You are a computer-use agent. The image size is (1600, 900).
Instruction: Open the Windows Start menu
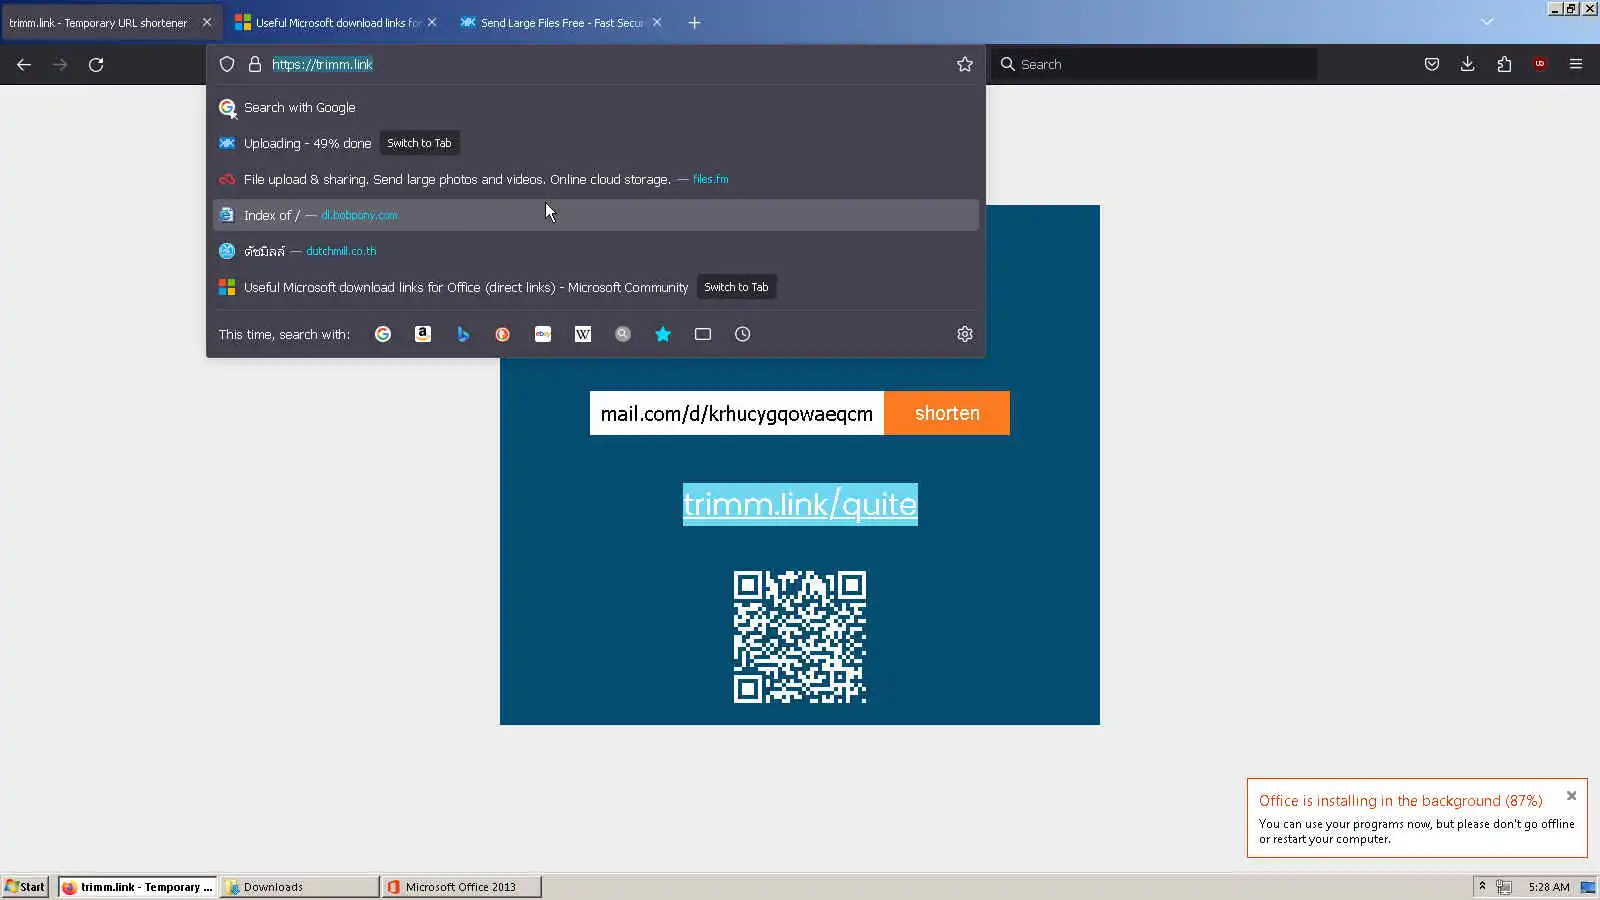[25, 886]
